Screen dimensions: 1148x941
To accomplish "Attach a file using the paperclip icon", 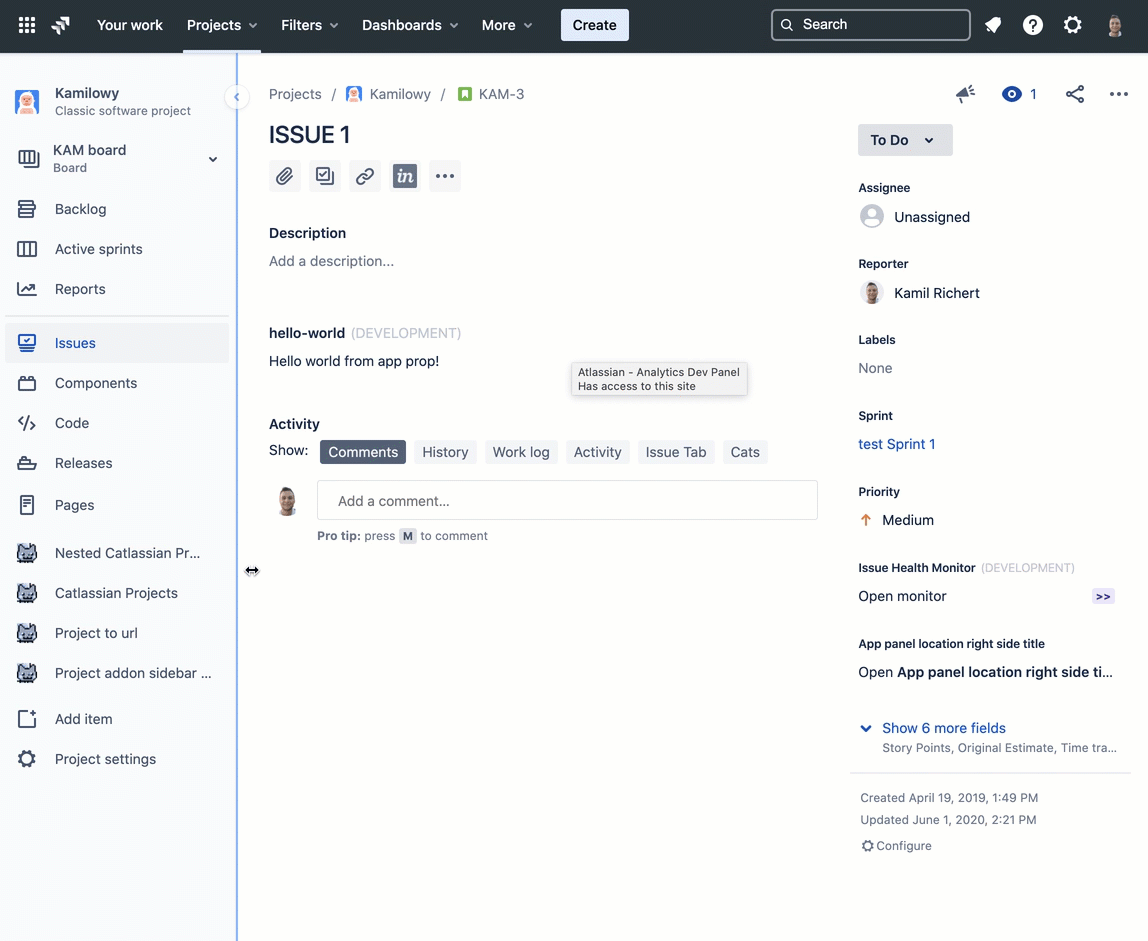I will [x=284, y=175].
